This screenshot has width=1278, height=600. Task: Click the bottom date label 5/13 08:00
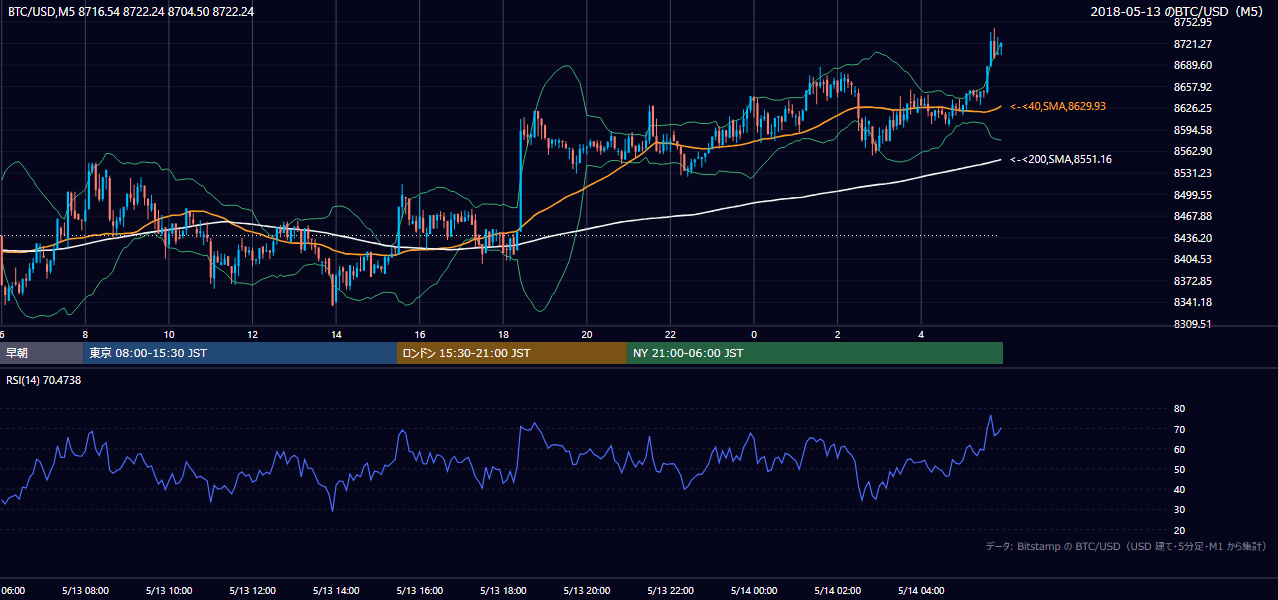[85, 590]
